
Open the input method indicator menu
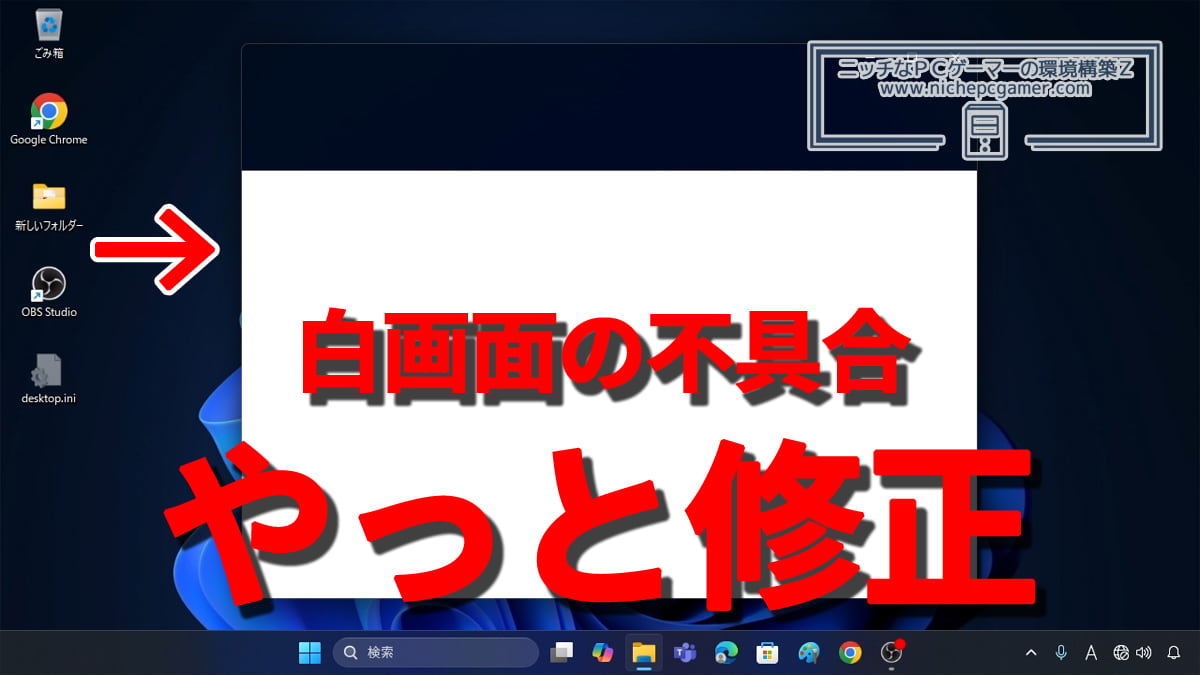click(1091, 653)
